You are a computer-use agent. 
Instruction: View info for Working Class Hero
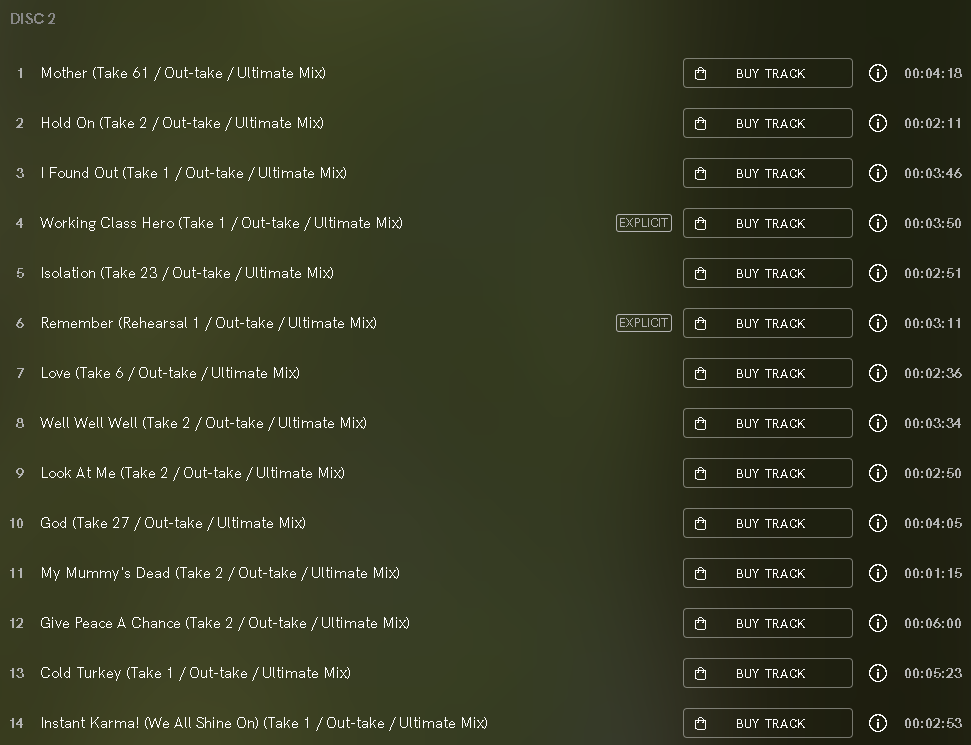(877, 223)
